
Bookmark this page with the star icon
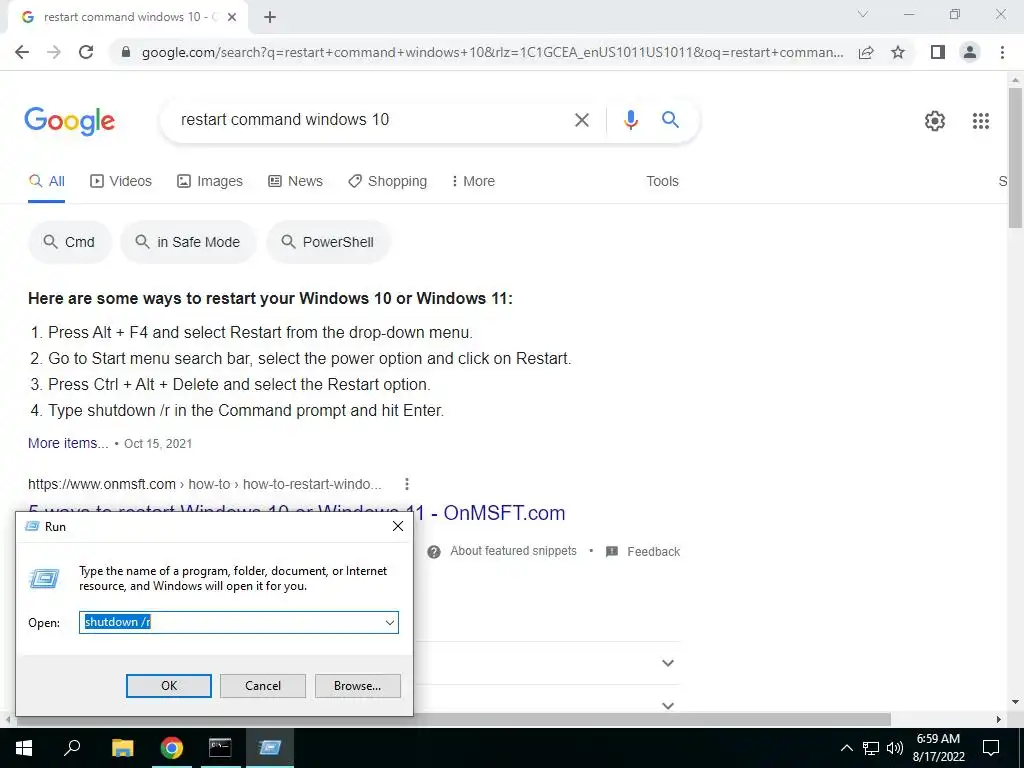(x=898, y=52)
